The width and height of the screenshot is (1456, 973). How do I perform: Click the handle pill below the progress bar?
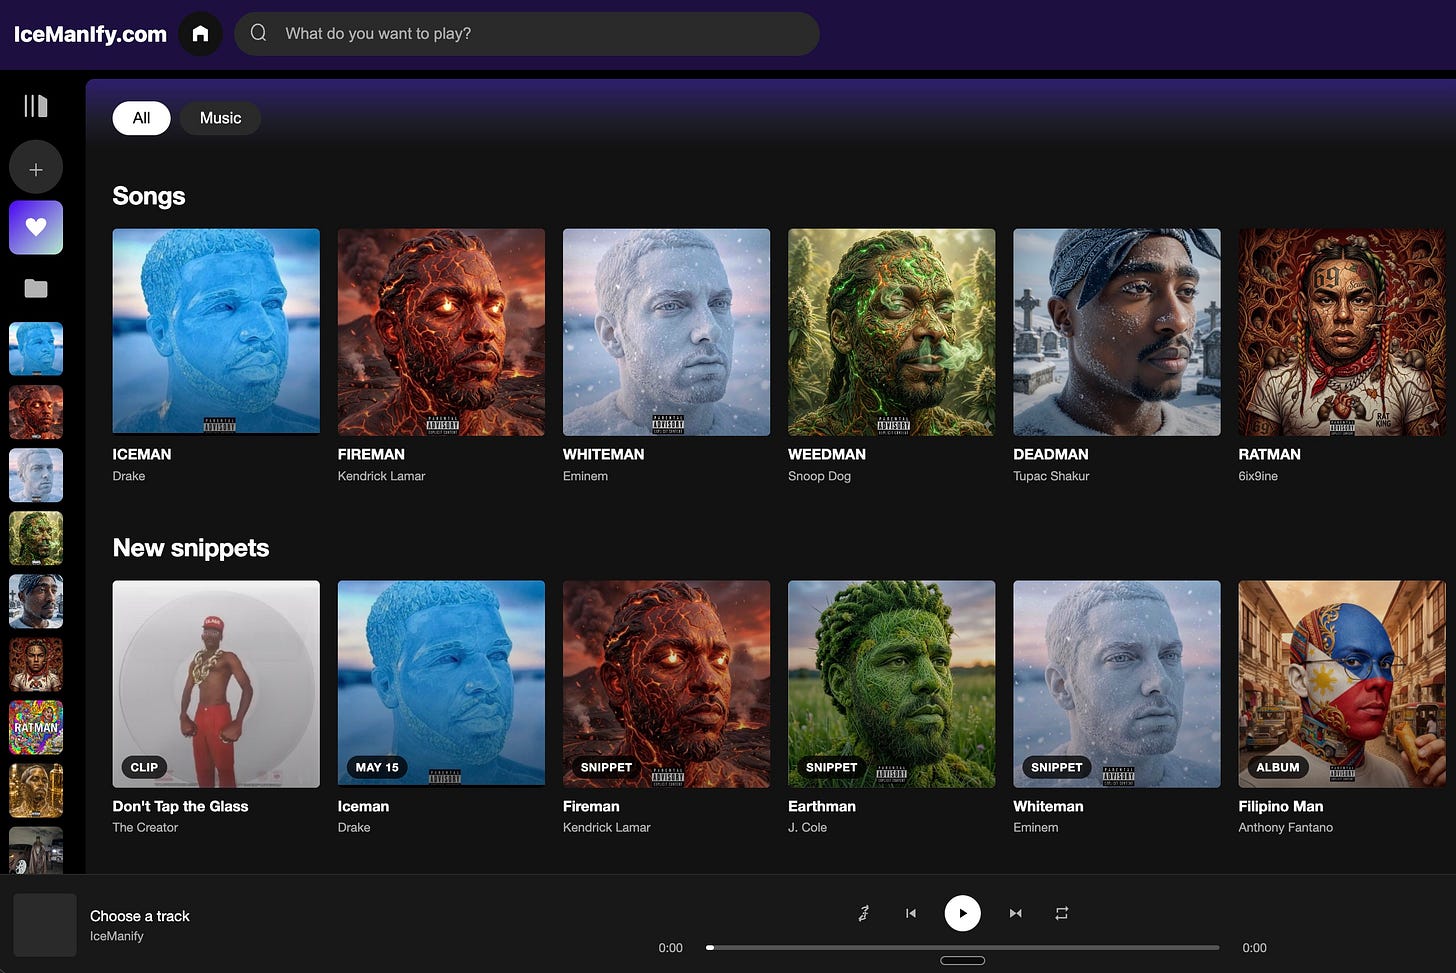coord(963,961)
